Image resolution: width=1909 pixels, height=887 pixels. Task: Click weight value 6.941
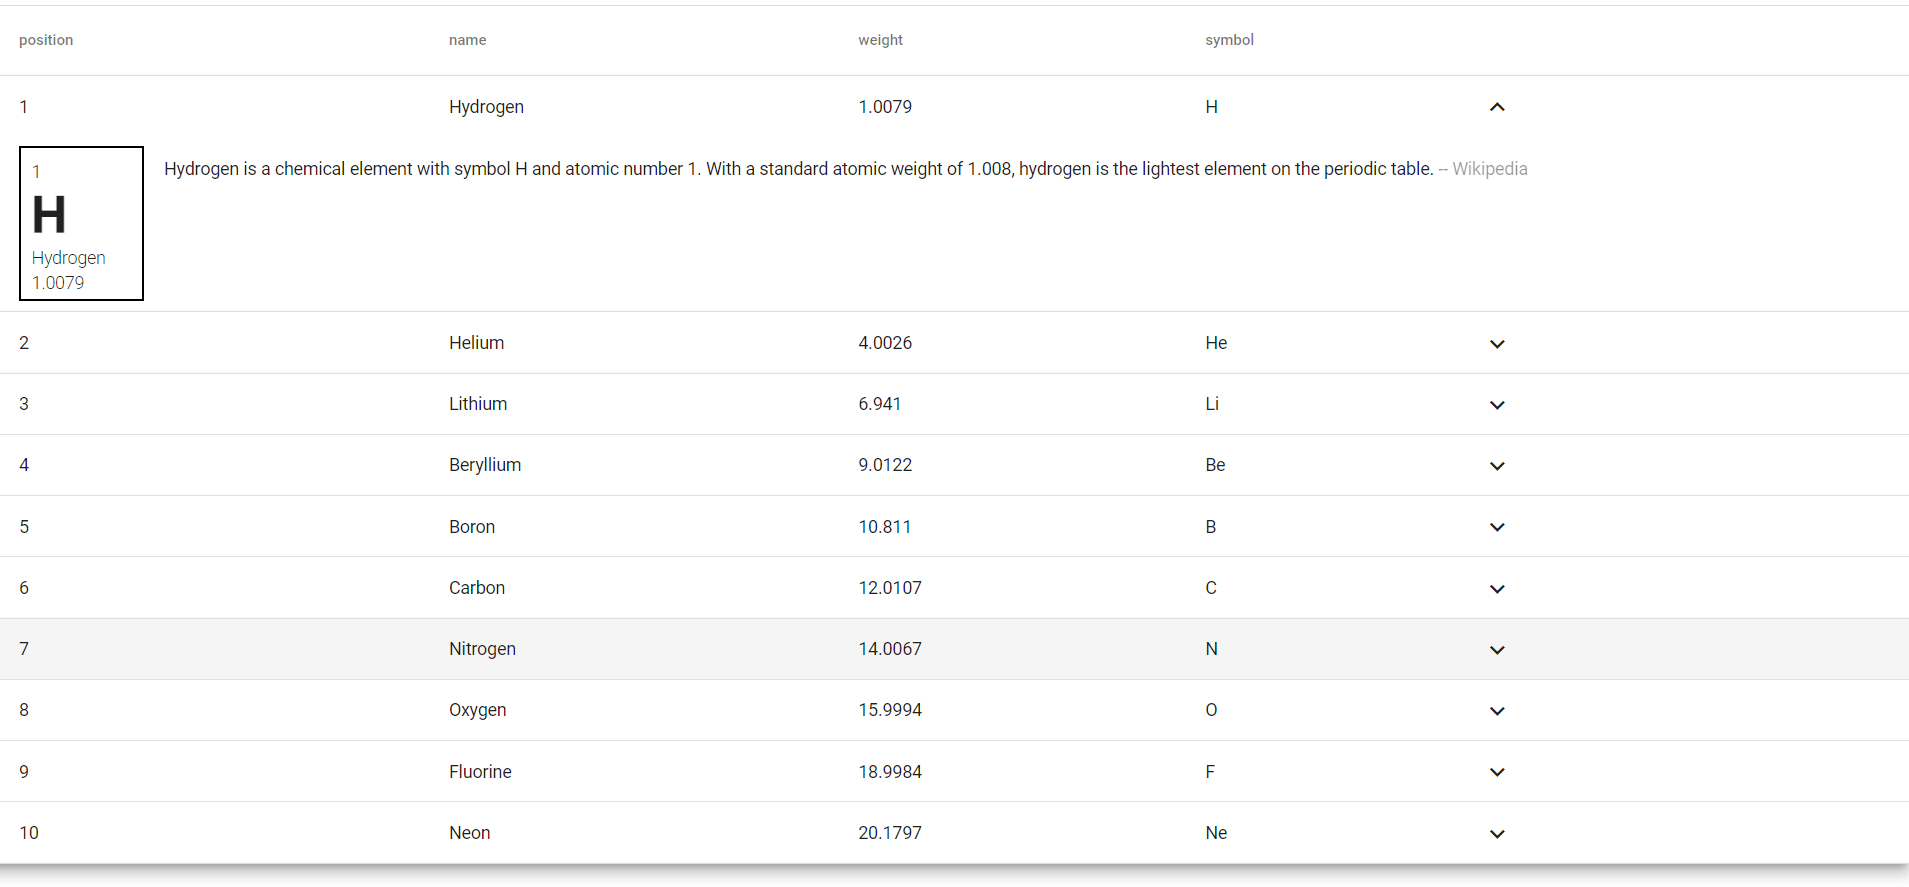pyautogui.click(x=880, y=404)
